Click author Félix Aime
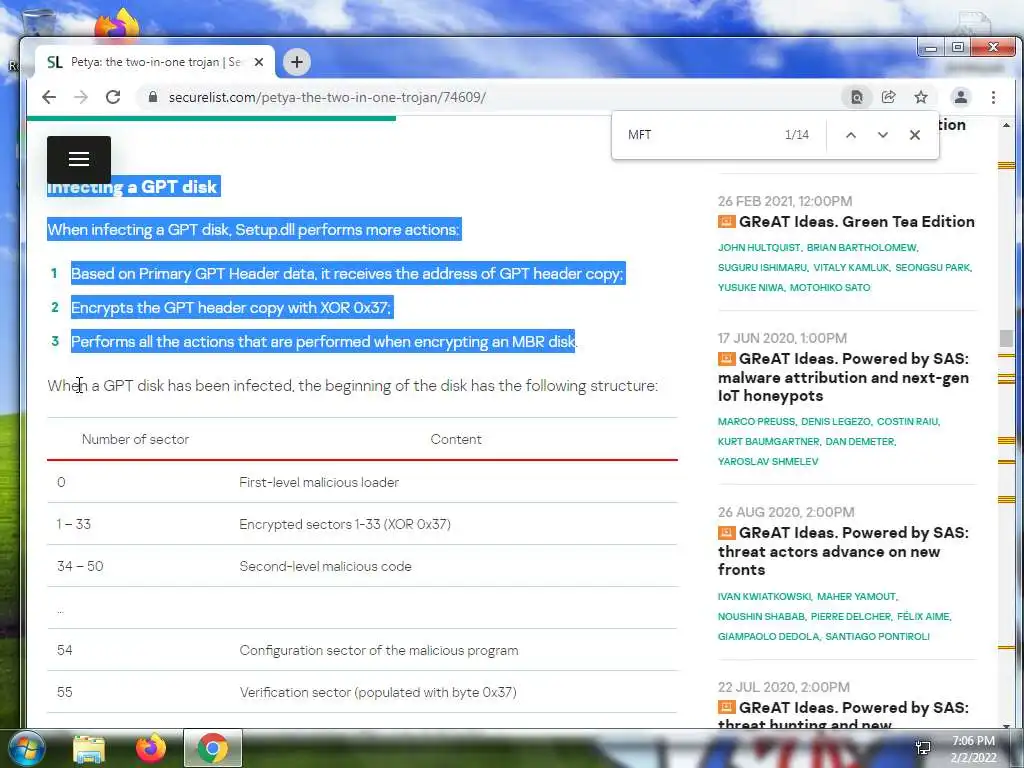Screen dimensions: 1024x768 (x=923, y=616)
